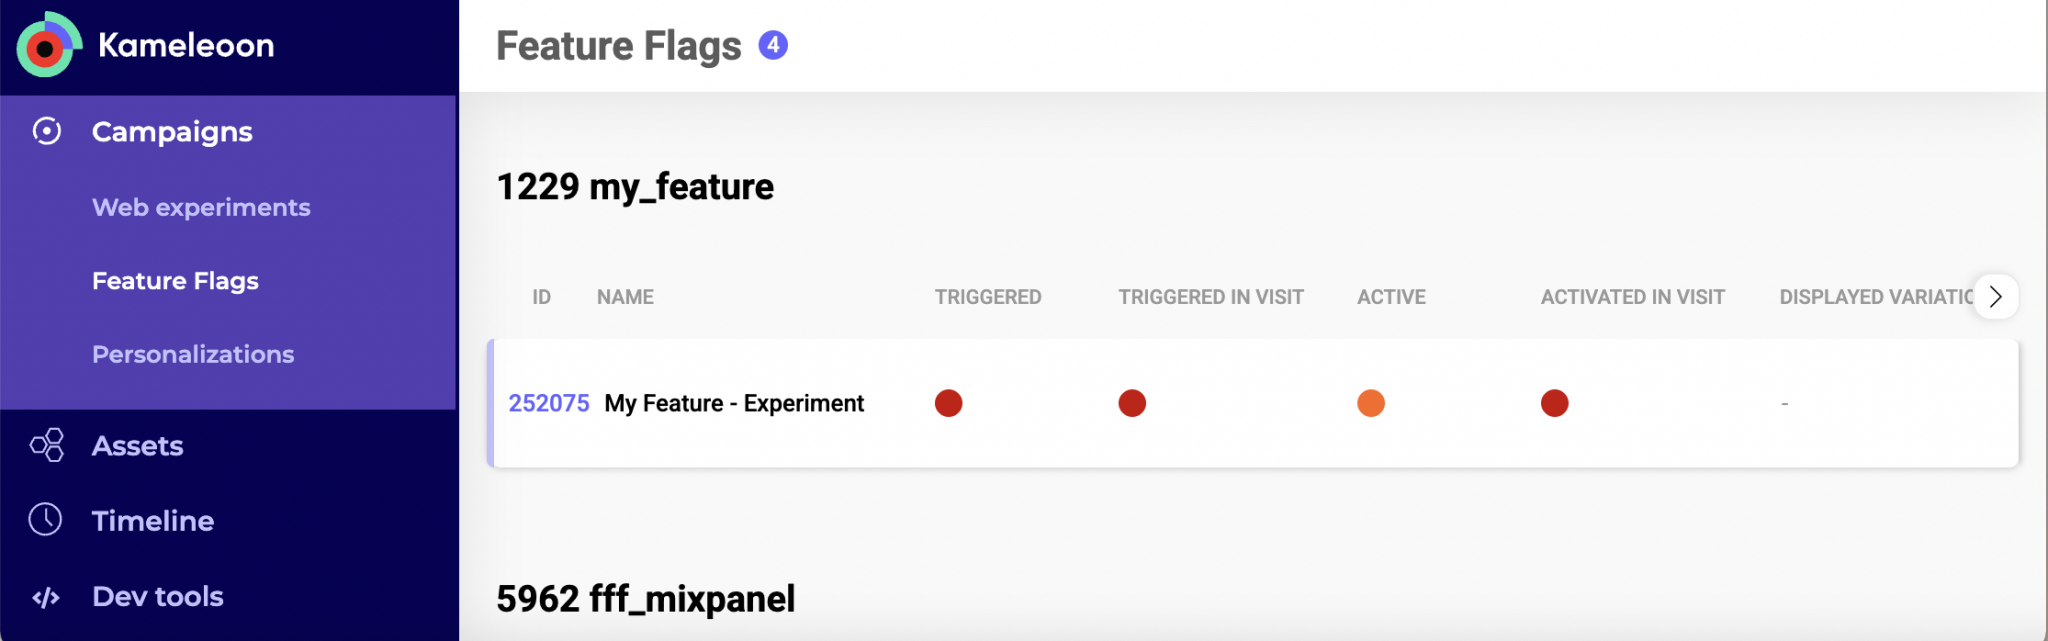
Task: Click the orange Active status dot
Action: click(x=1371, y=403)
